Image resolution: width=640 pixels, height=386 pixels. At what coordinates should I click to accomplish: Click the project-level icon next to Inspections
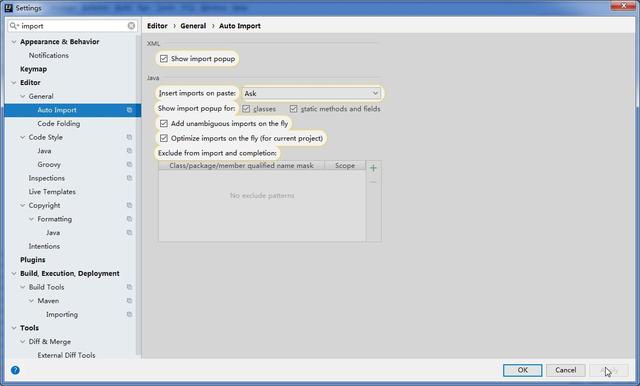[129, 178]
